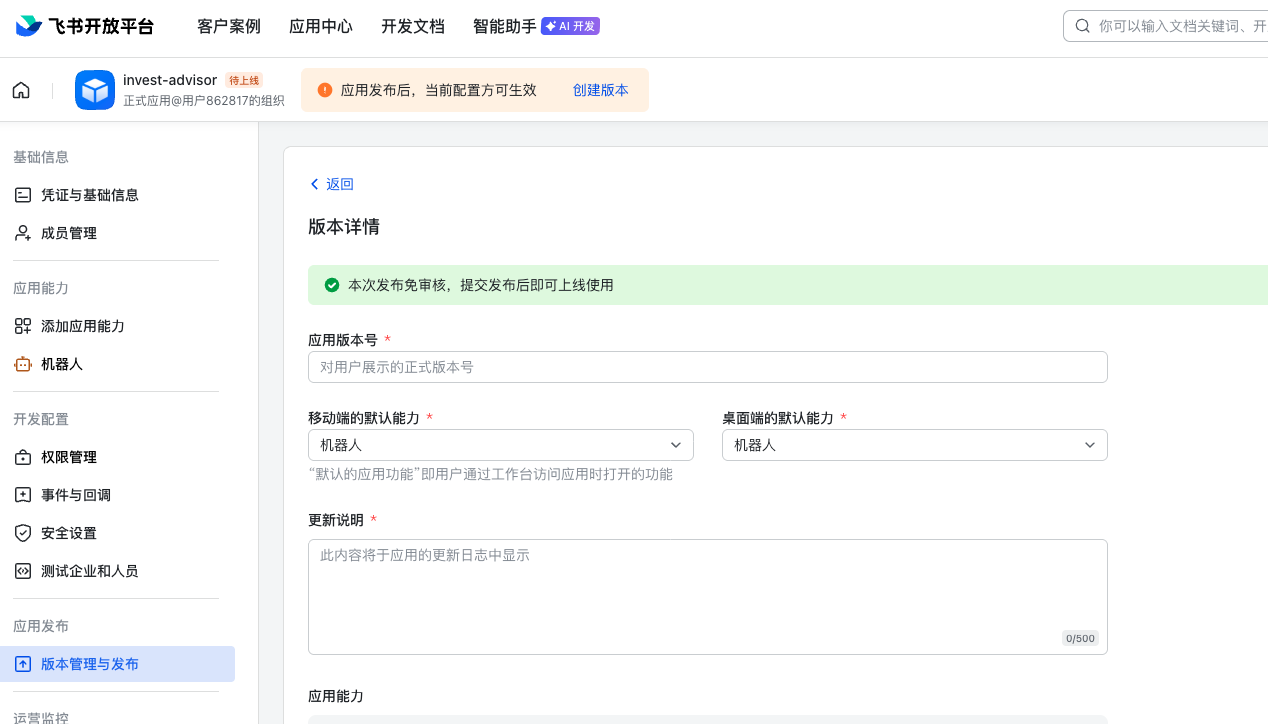Select the 事件与回调 sidebar icon
This screenshot has height=724, width=1268.
(x=22, y=494)
